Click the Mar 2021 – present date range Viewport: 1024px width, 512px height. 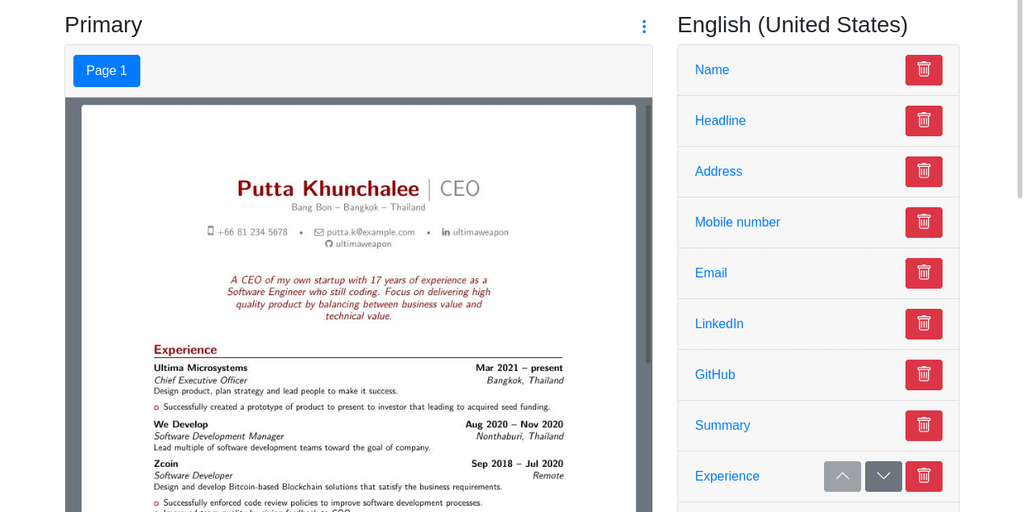[519, 368]
